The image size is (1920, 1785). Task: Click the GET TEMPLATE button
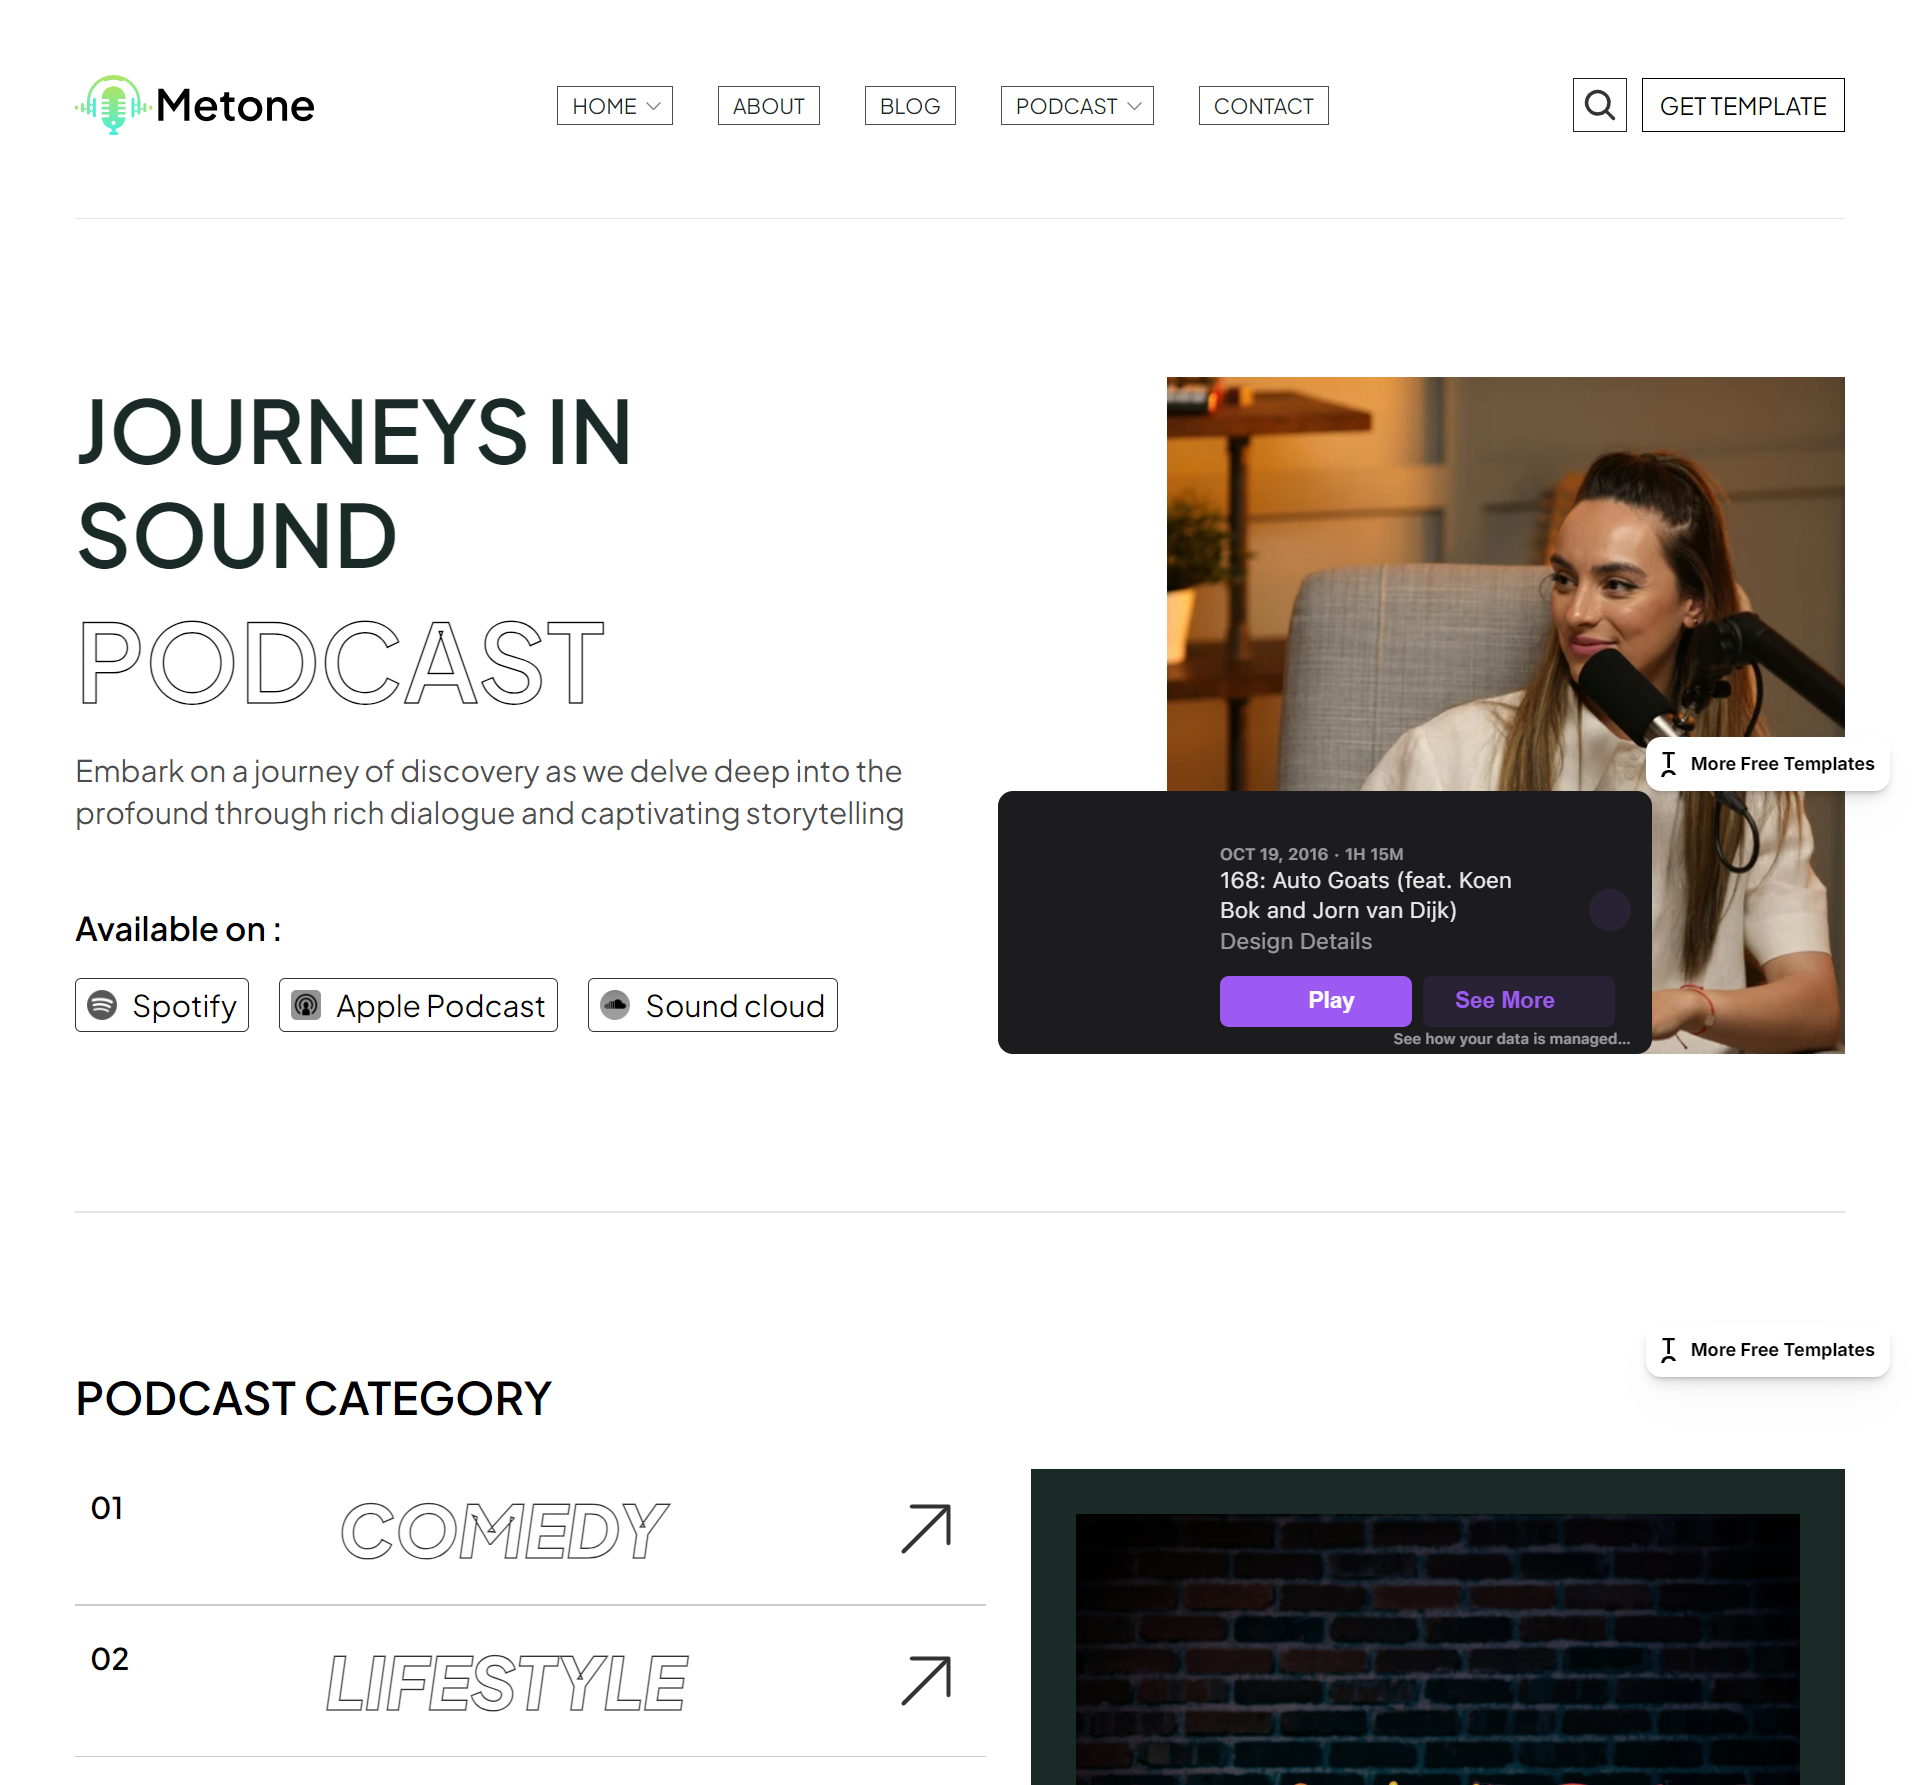point(1742,106)
